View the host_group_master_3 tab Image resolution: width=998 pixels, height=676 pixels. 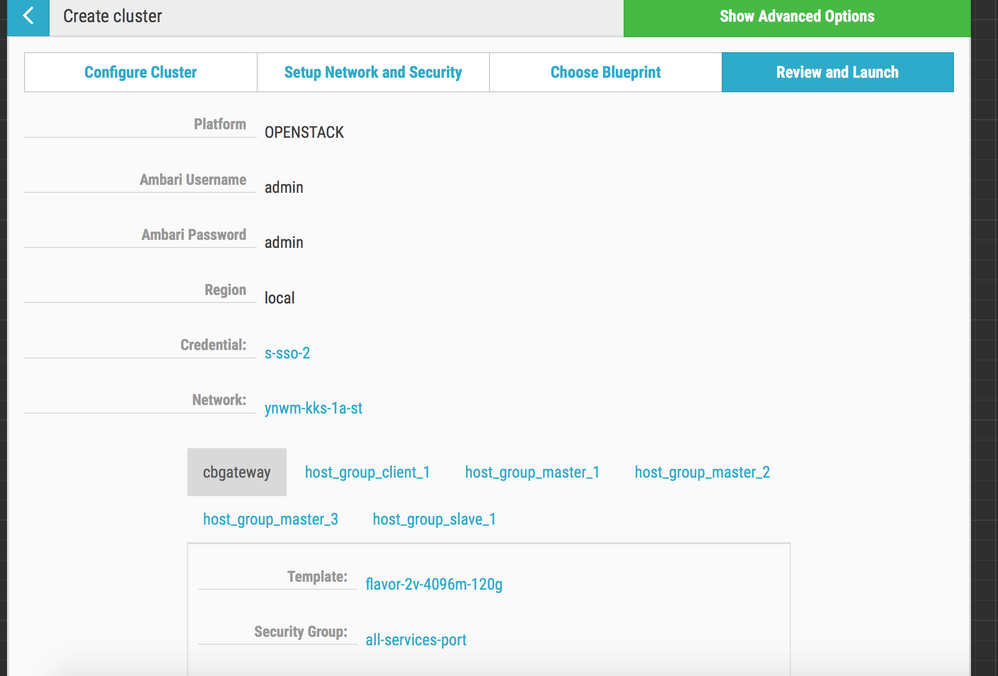tap(270, 519)
